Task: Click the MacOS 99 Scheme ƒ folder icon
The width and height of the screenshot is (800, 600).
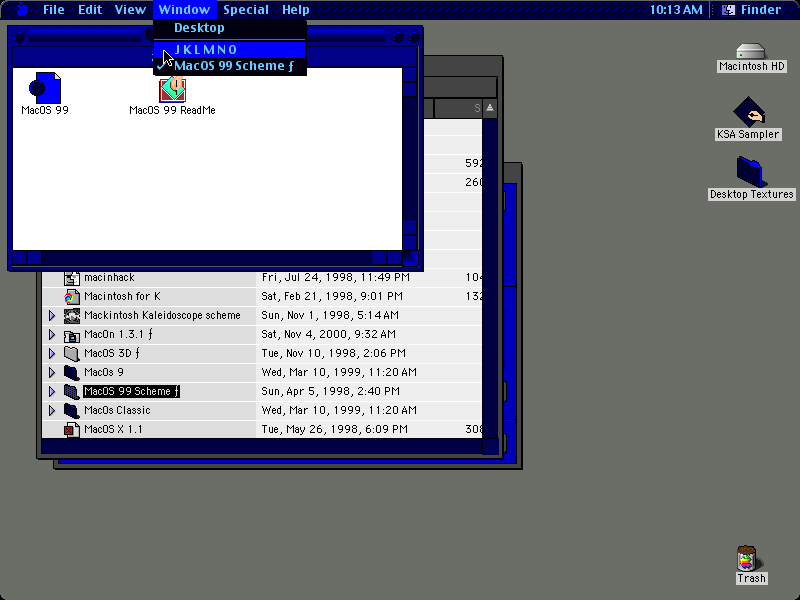Action: coord(71,391)
